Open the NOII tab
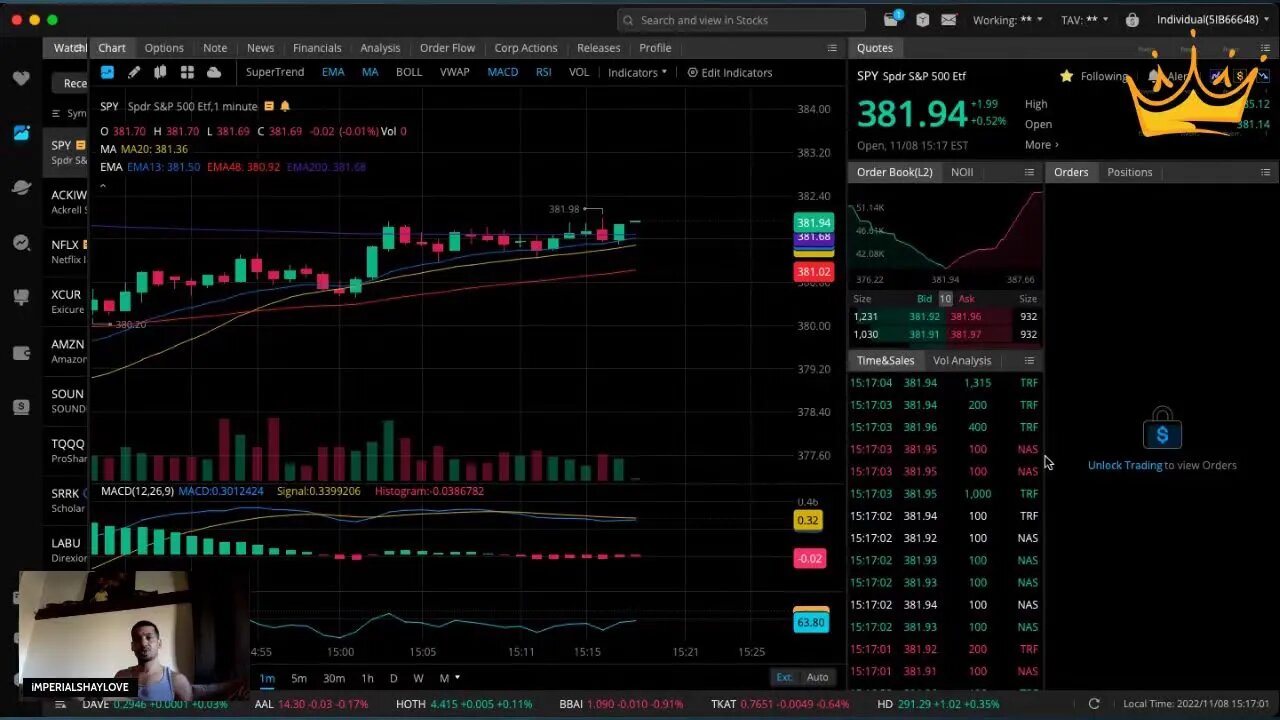 [962, 172]
